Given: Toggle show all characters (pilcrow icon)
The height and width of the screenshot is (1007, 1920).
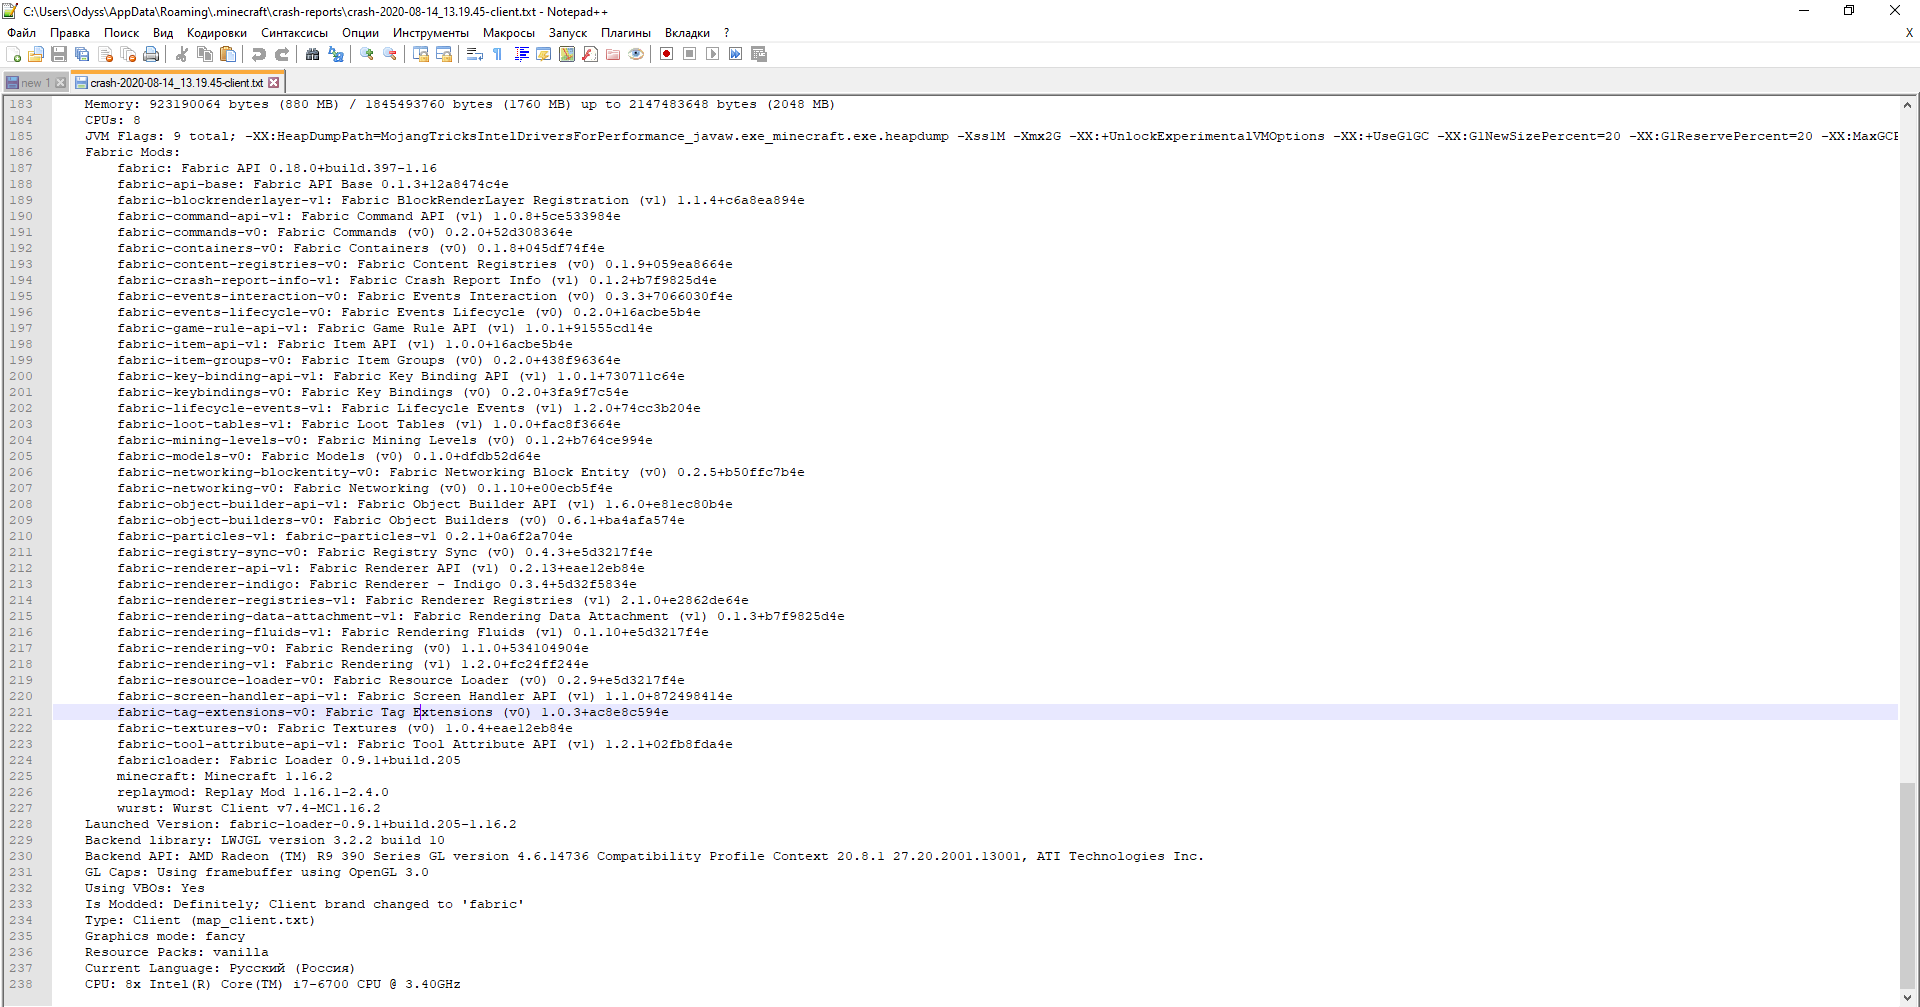Looking at the screenshot, I should pos(498,54).
